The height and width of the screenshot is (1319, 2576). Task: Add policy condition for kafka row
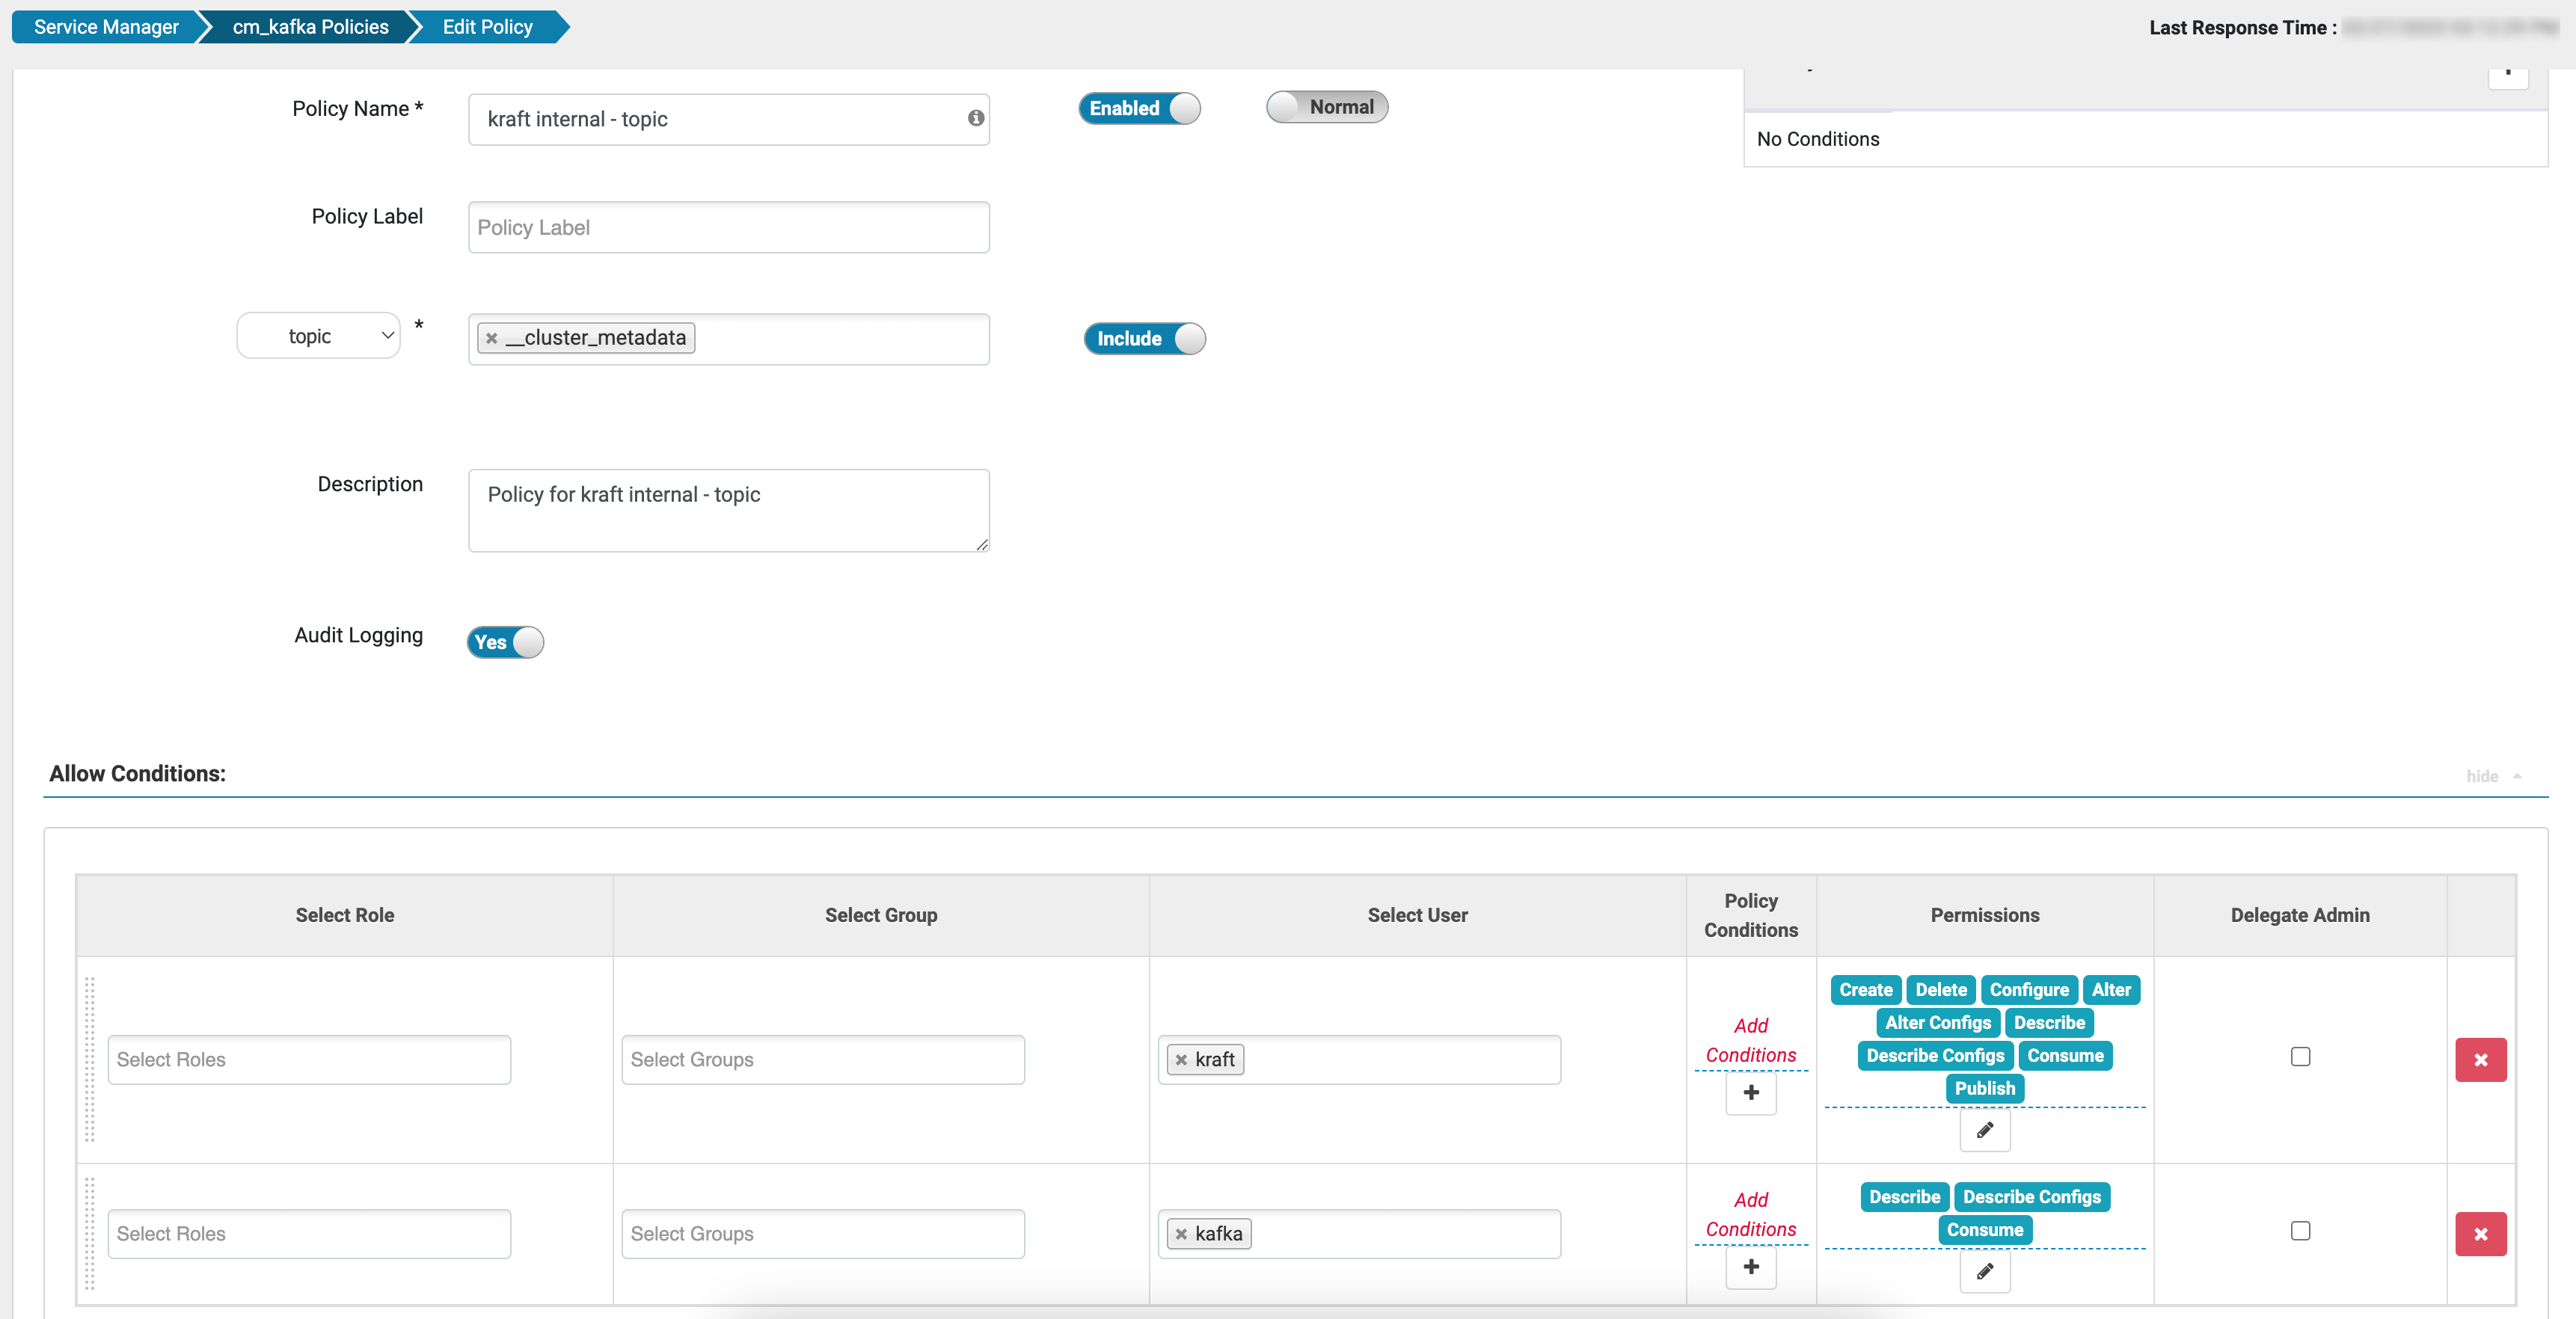1750,1267
